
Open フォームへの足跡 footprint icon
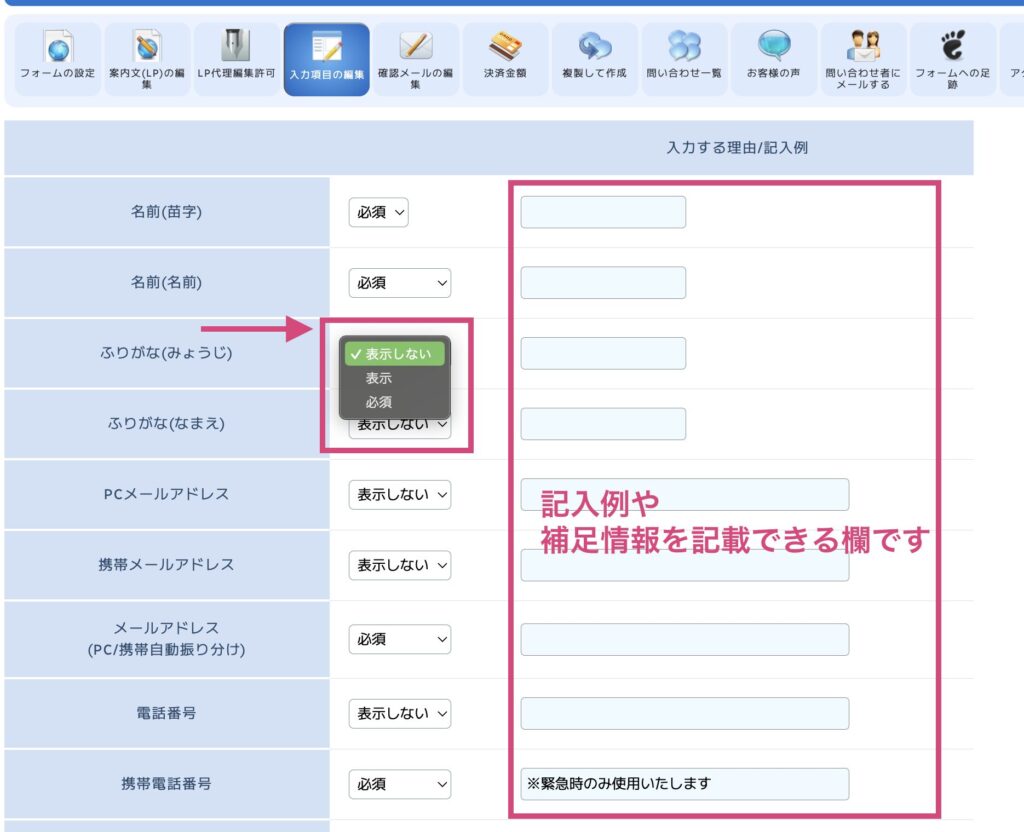tap(952, 47)
